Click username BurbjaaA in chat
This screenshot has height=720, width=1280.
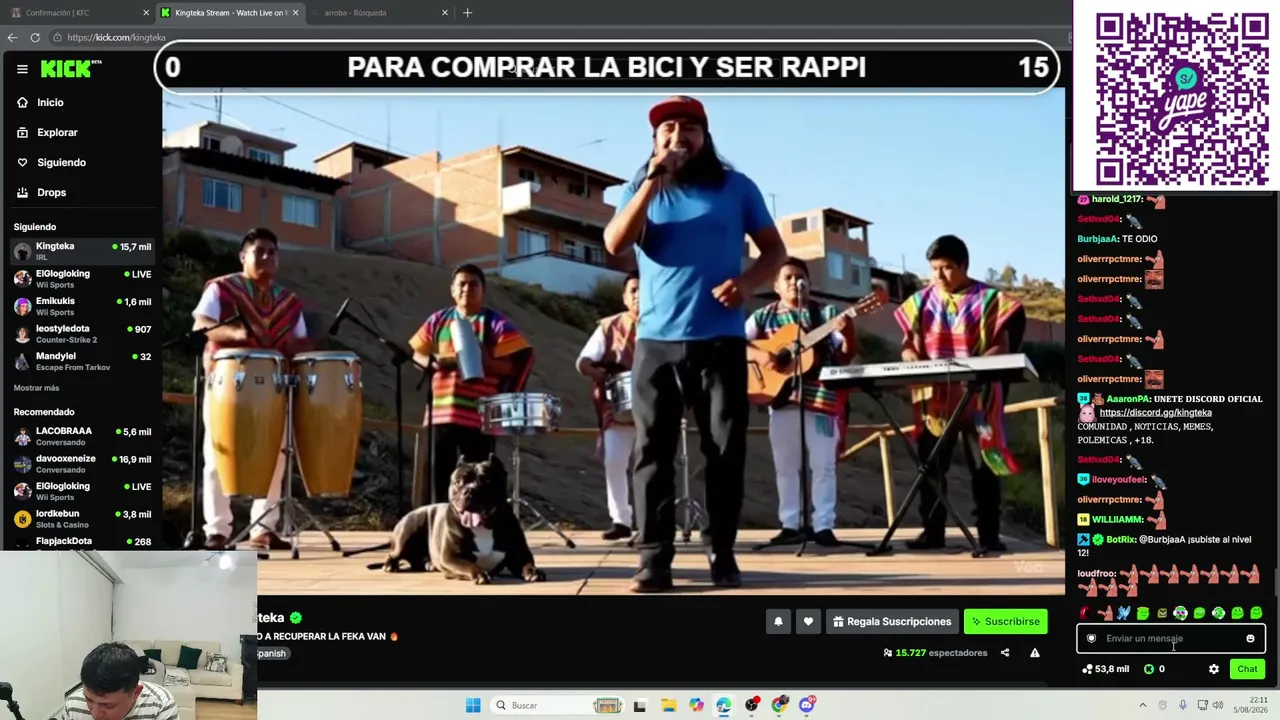click(1097, 239)
